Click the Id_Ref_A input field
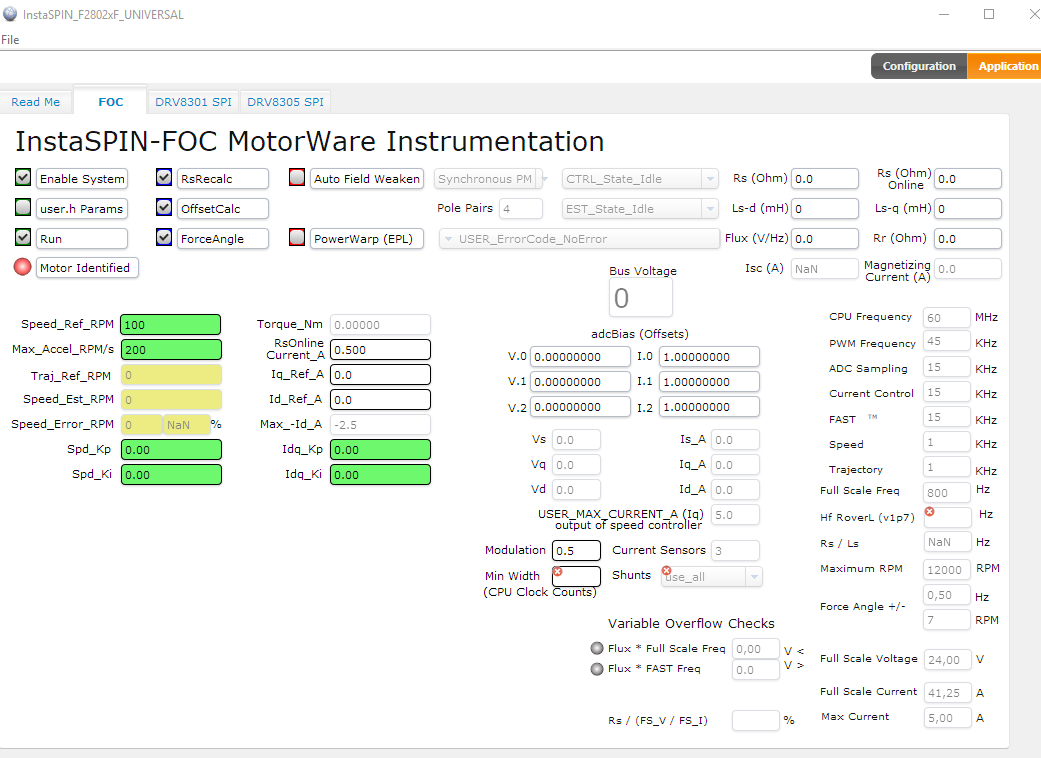The image size is (1041, 758). coord(380,400)
